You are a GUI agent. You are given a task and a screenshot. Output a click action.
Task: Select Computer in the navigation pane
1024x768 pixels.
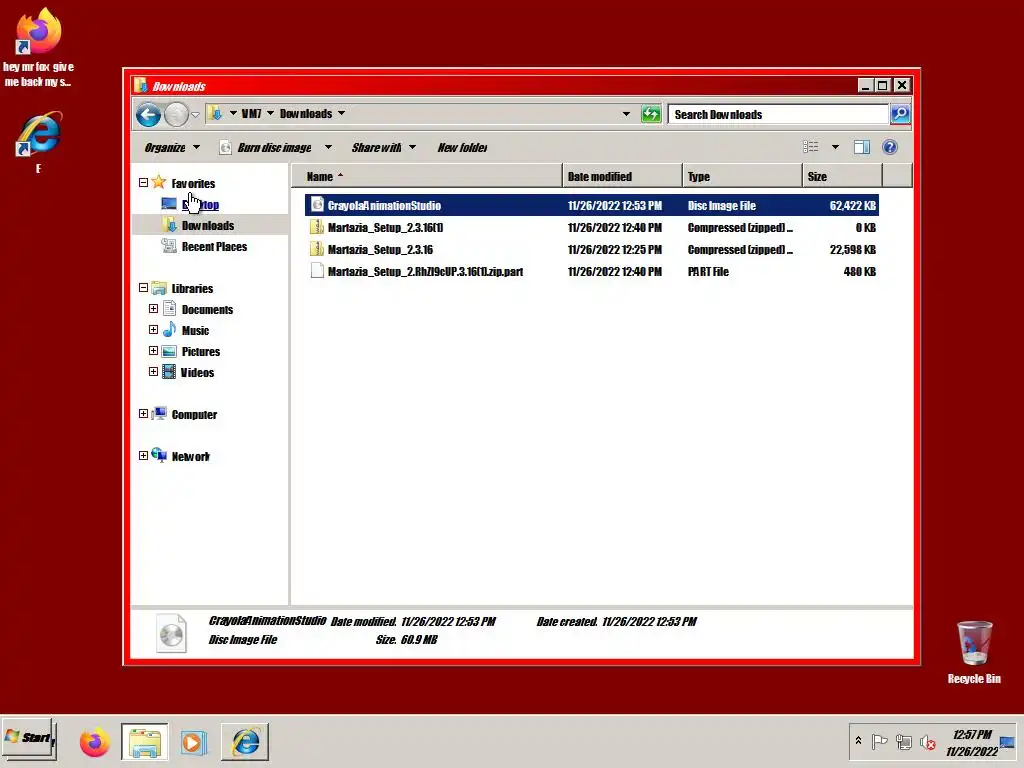tap(194, 414)
